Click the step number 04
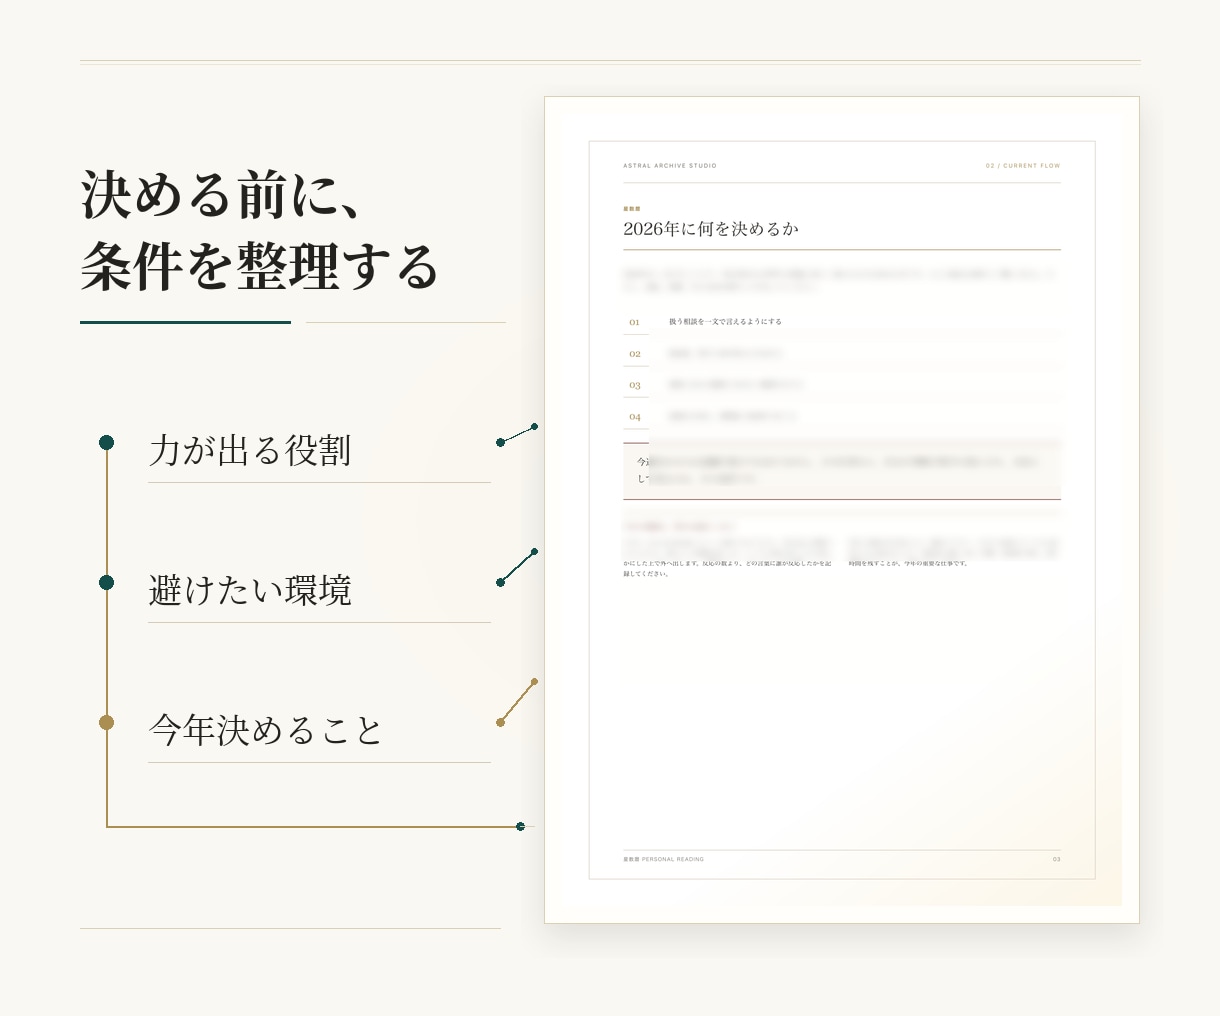Screen dimensions: 1220x1016 (634, 417)
